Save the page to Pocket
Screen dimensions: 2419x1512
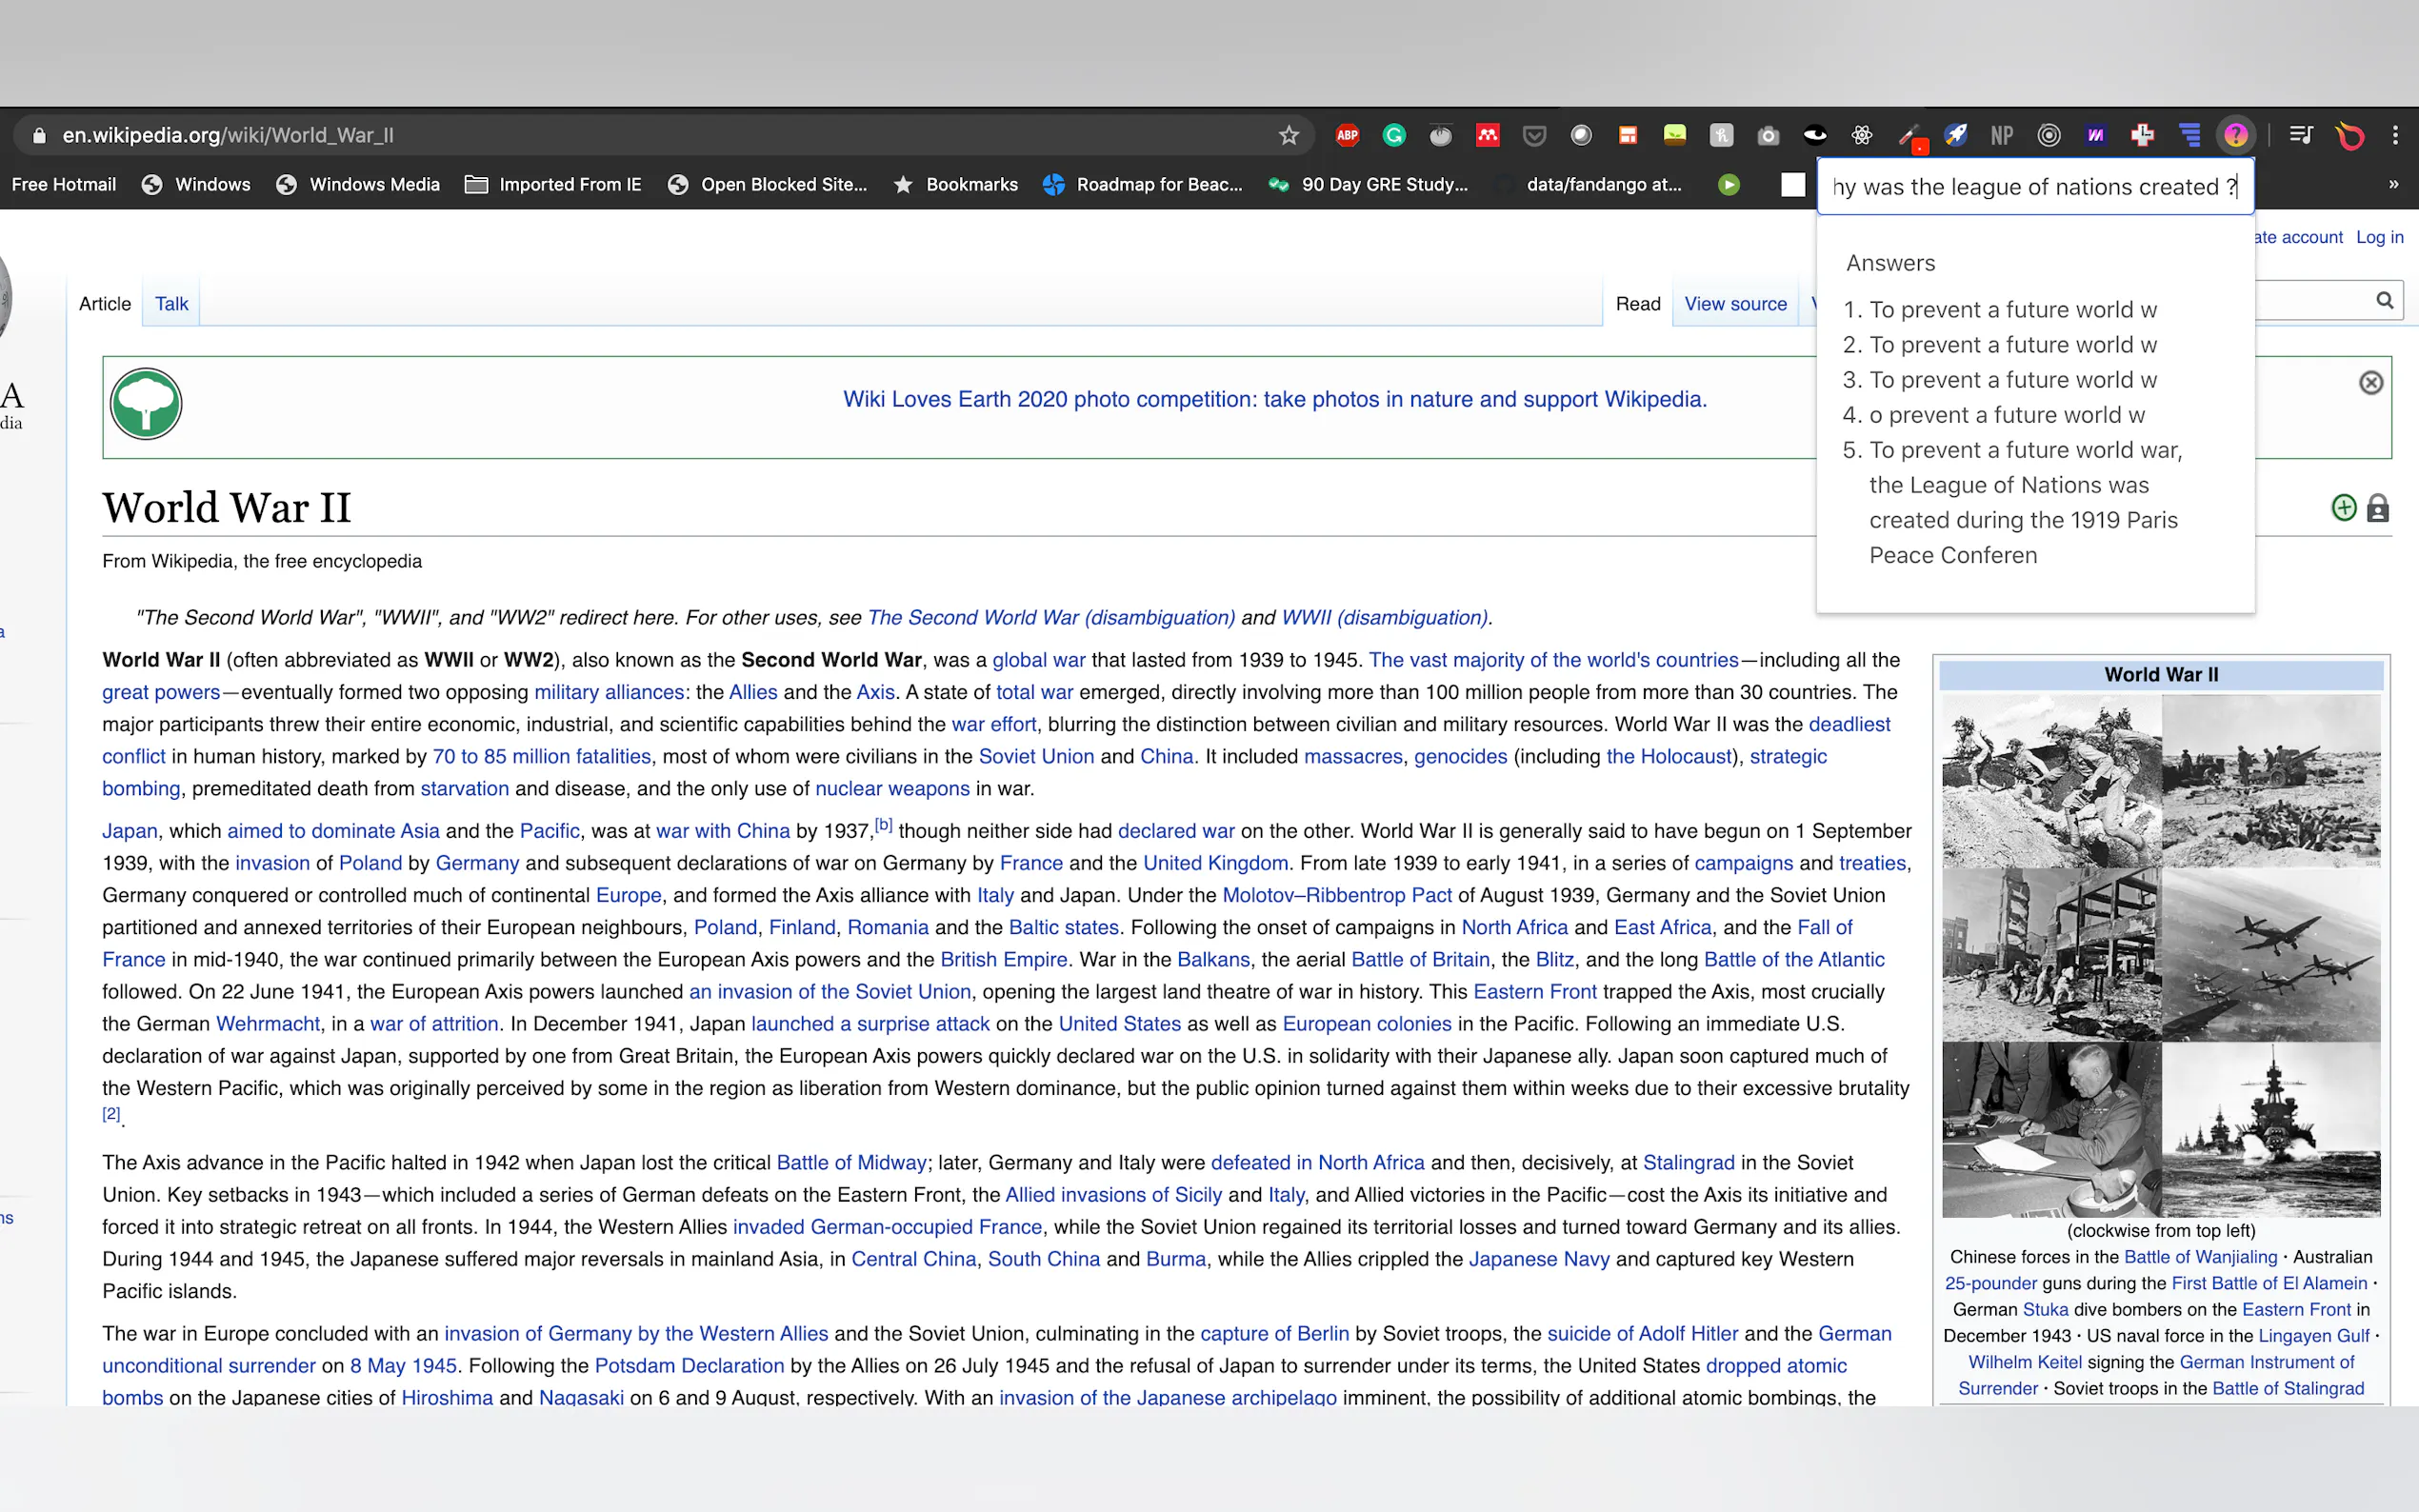[1534, 135]
